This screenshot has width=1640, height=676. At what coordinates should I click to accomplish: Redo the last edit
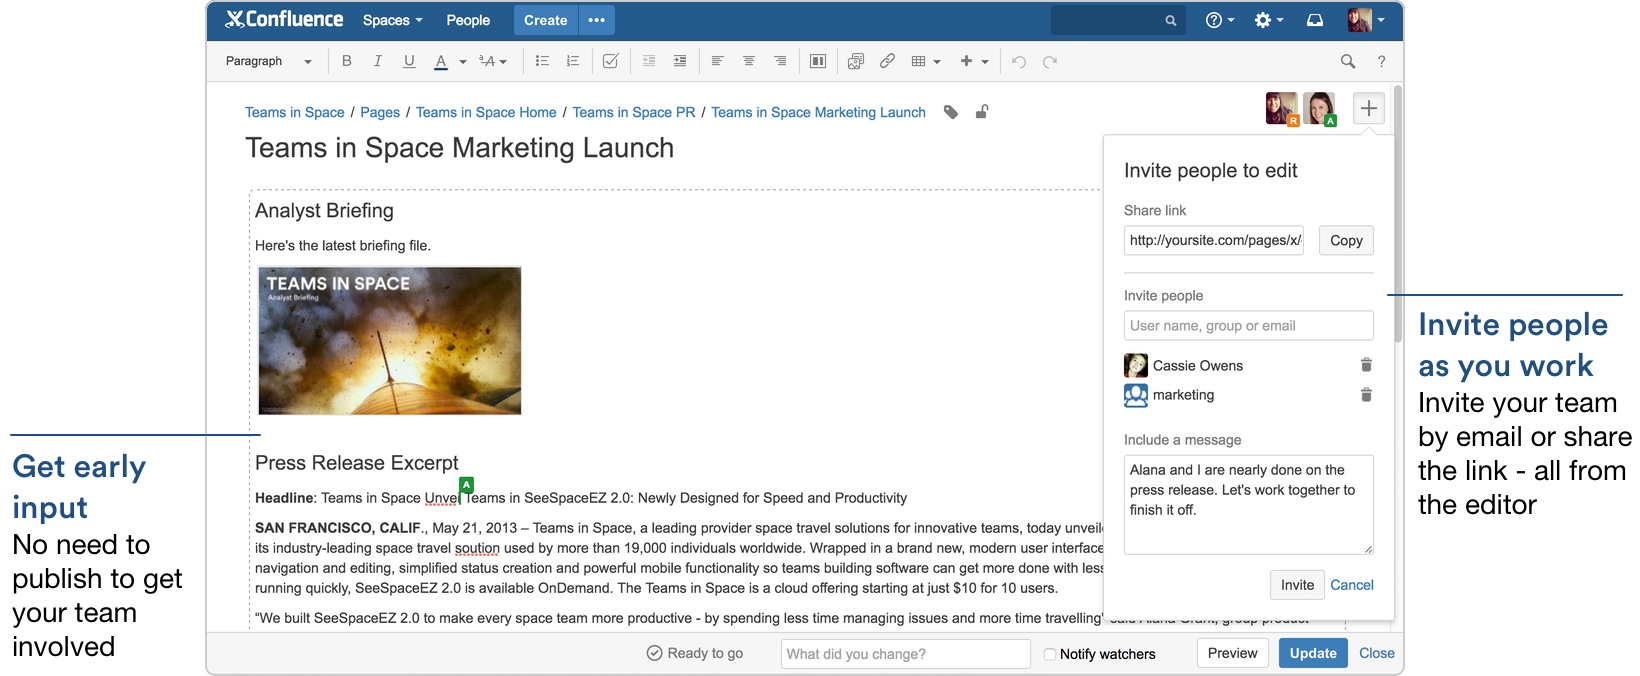(1050, 61)
